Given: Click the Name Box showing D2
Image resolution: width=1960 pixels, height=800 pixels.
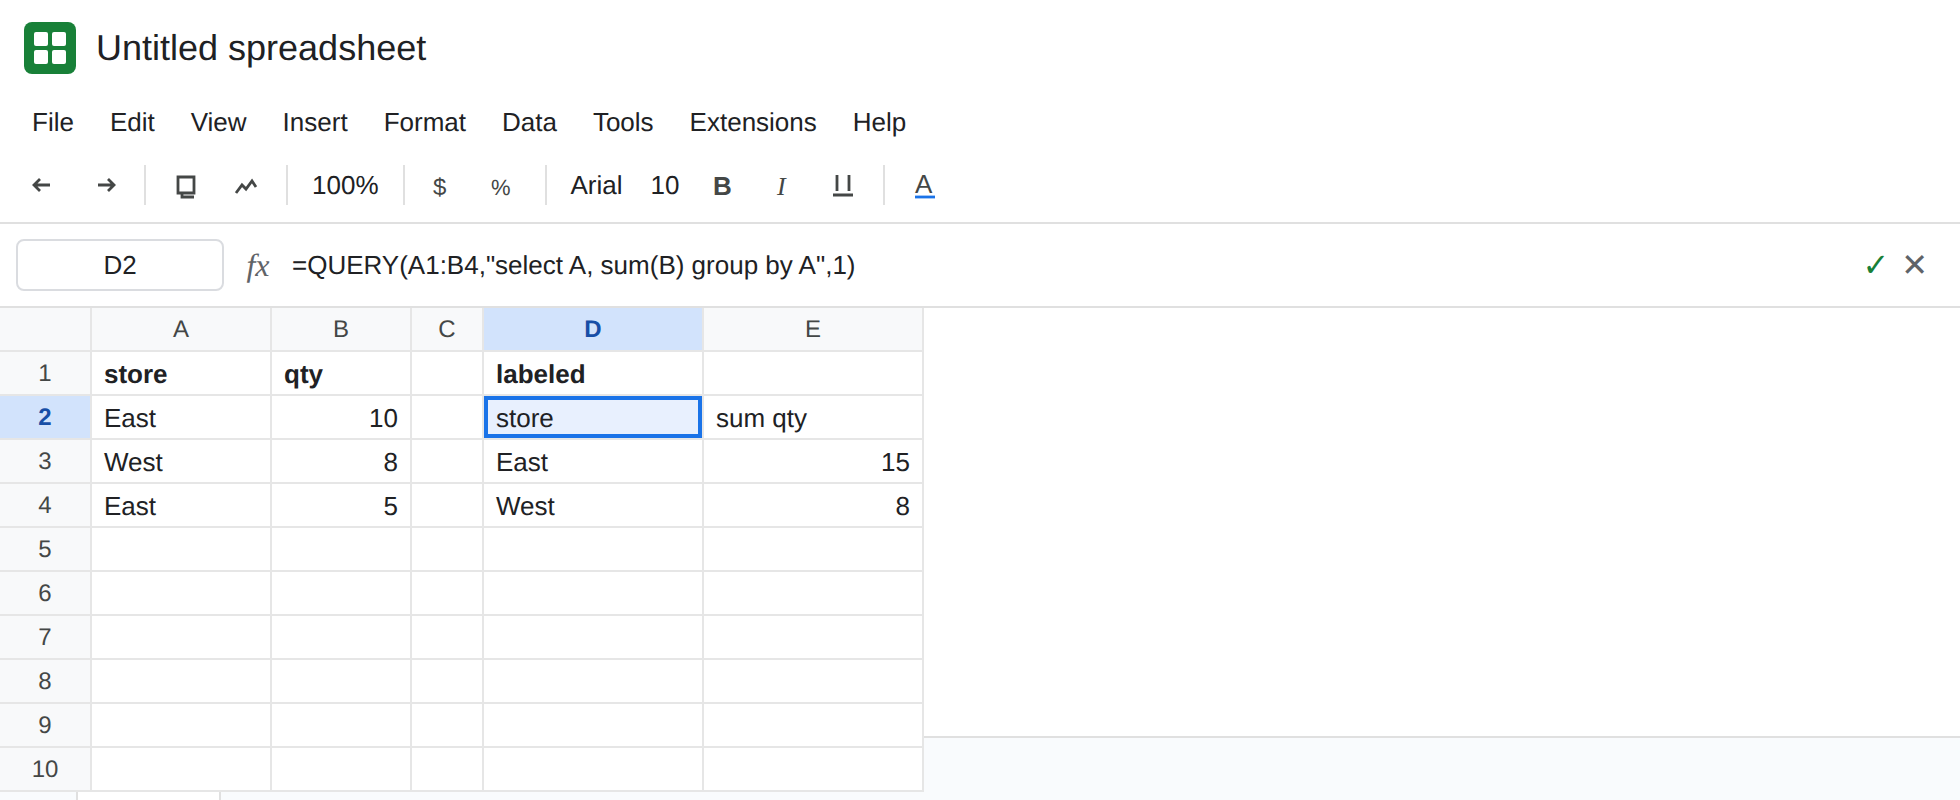Looking at the screenshot, I should tap(120, 265).
